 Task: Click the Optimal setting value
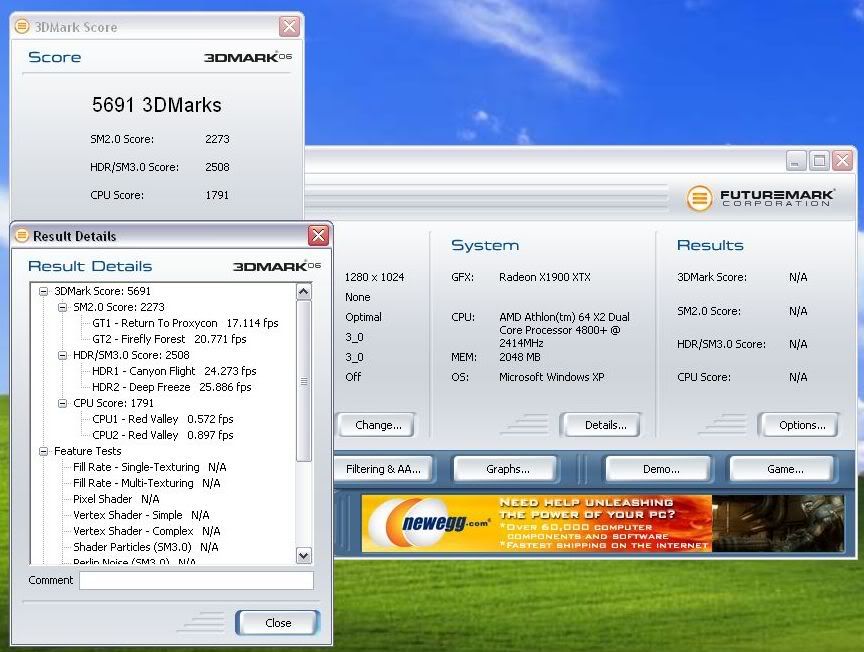[x=363, y=317]
